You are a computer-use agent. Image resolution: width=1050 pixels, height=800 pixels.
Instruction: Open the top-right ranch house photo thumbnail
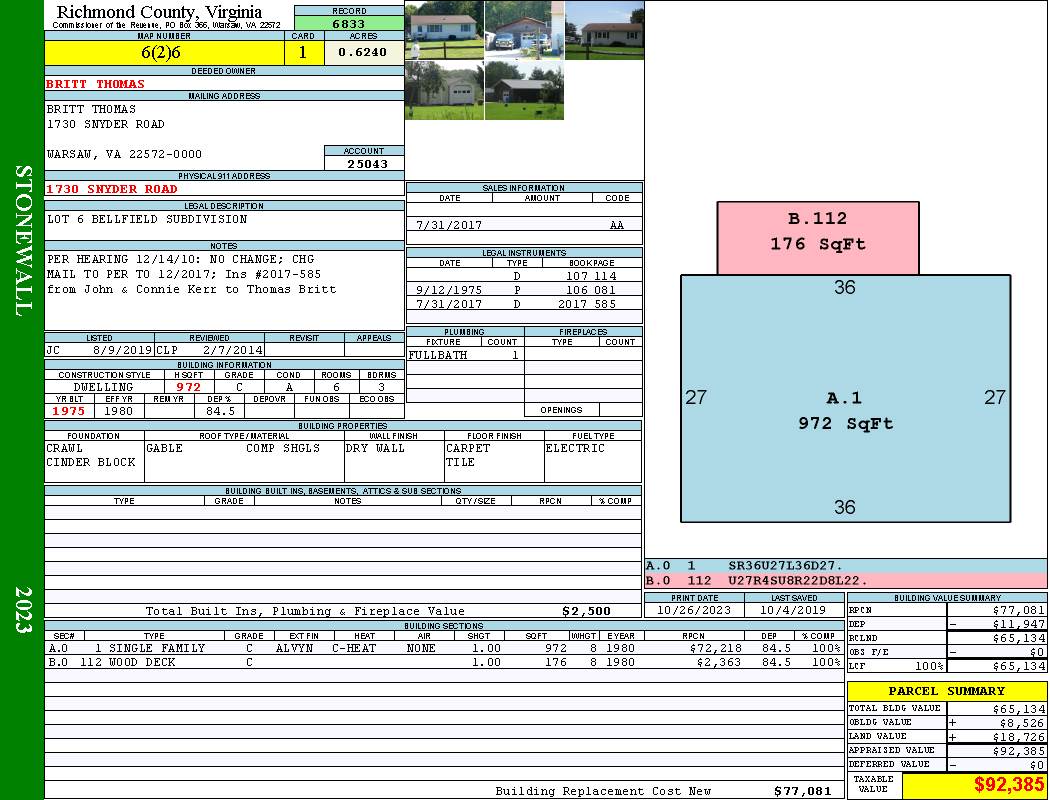[604, 30]
